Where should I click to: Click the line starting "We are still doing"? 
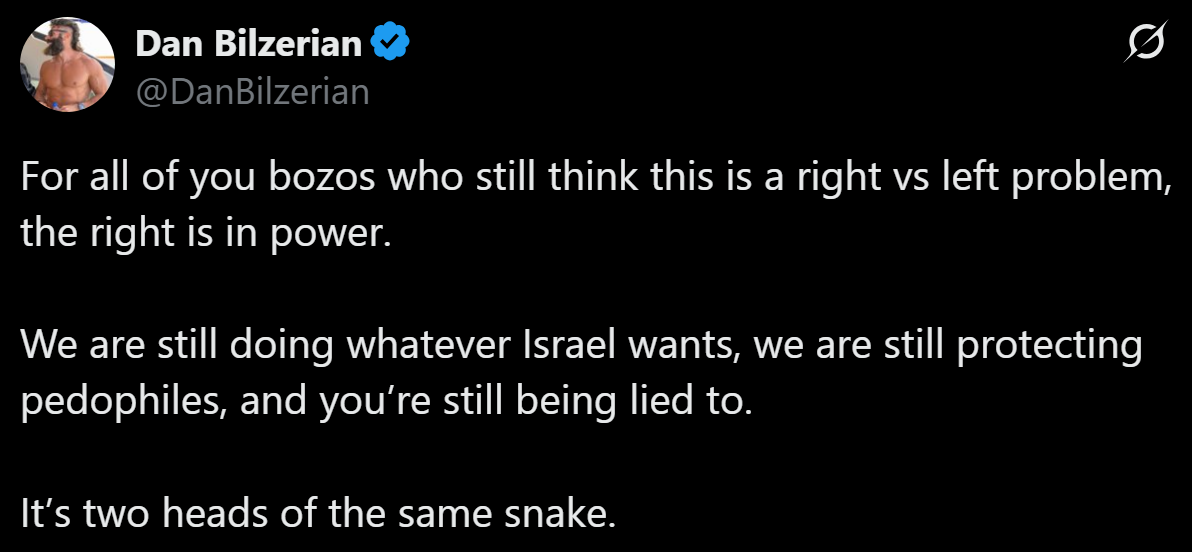[x=580, y=346]
